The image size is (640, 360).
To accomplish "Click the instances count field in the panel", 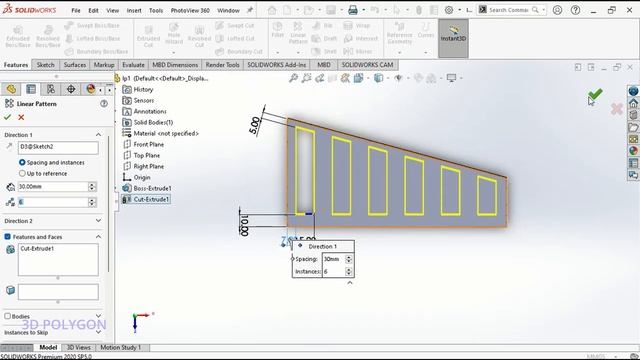I will tap(53, 202).
